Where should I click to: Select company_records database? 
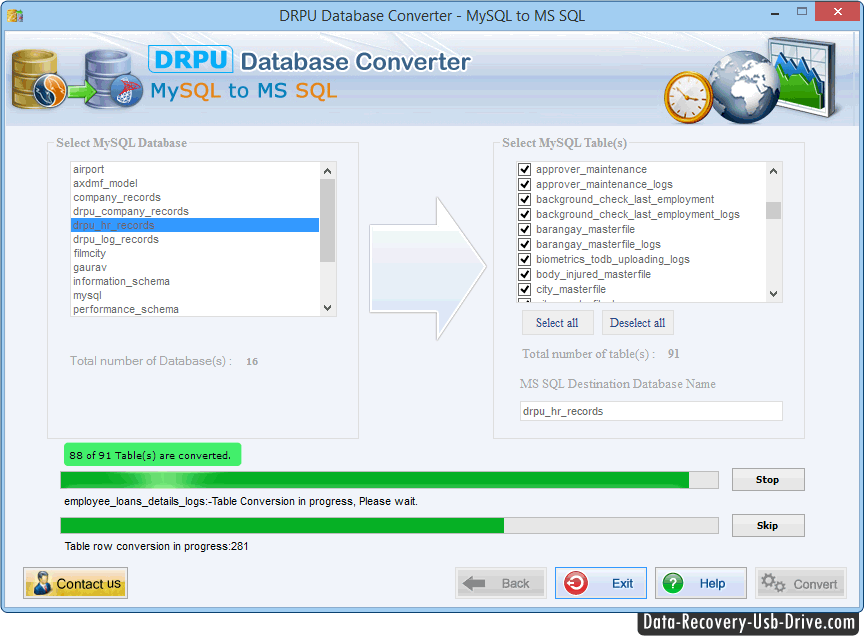[195, 197]
